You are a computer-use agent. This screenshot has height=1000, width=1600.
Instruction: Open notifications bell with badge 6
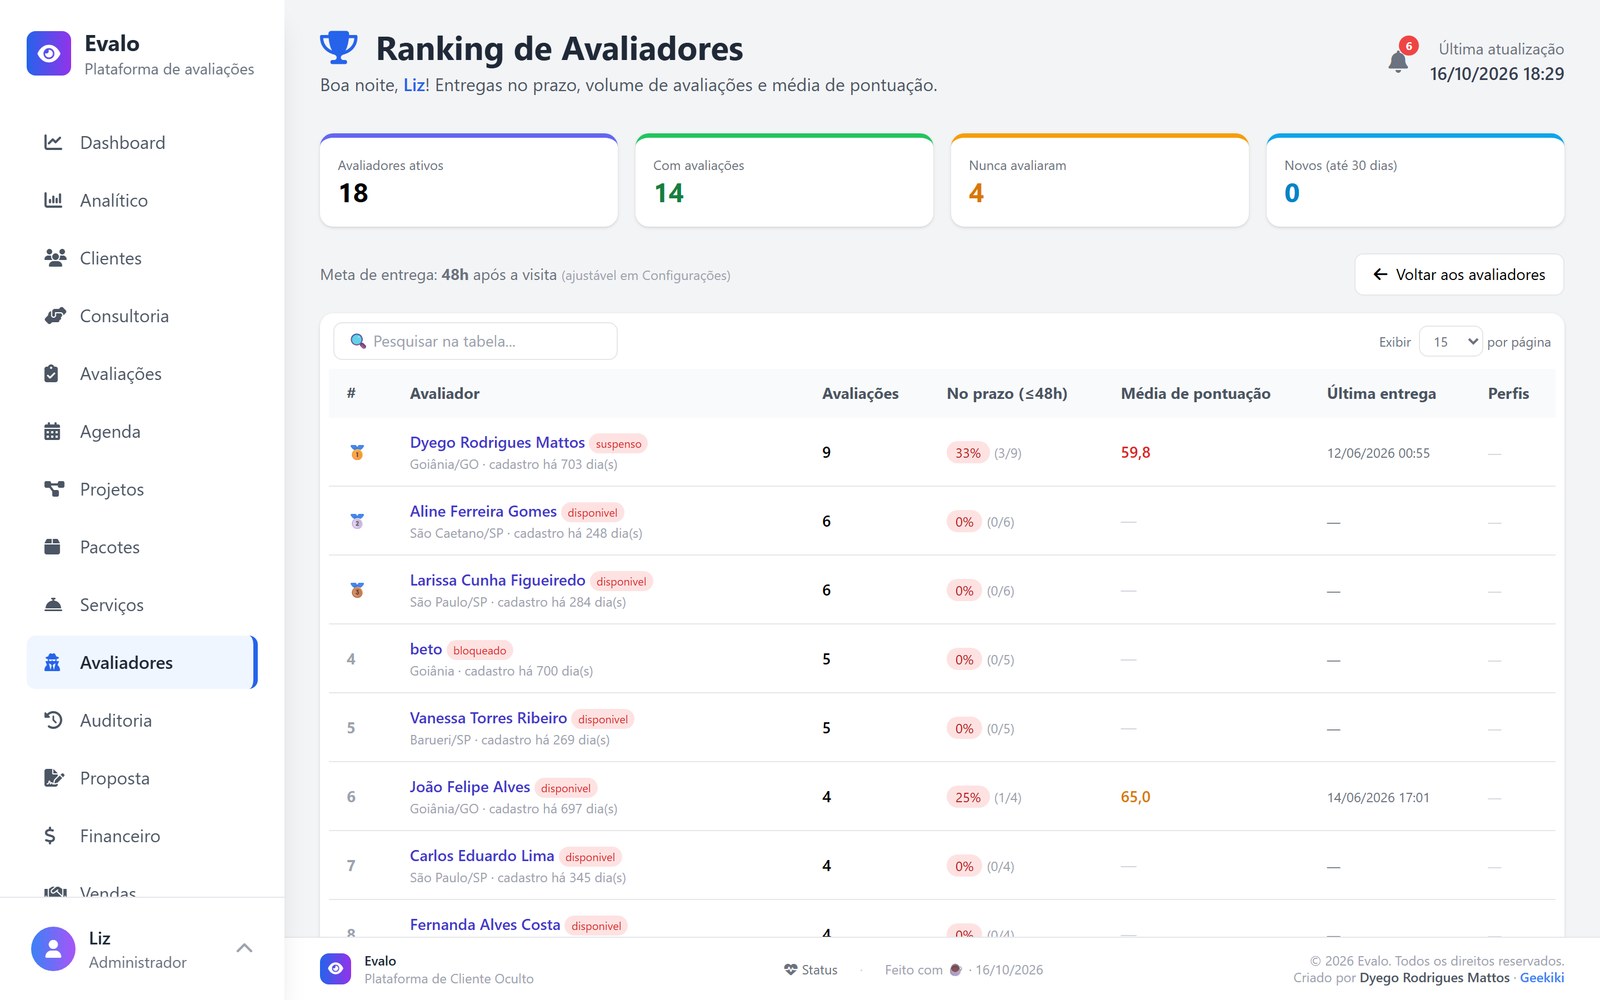coord(1398,62)
